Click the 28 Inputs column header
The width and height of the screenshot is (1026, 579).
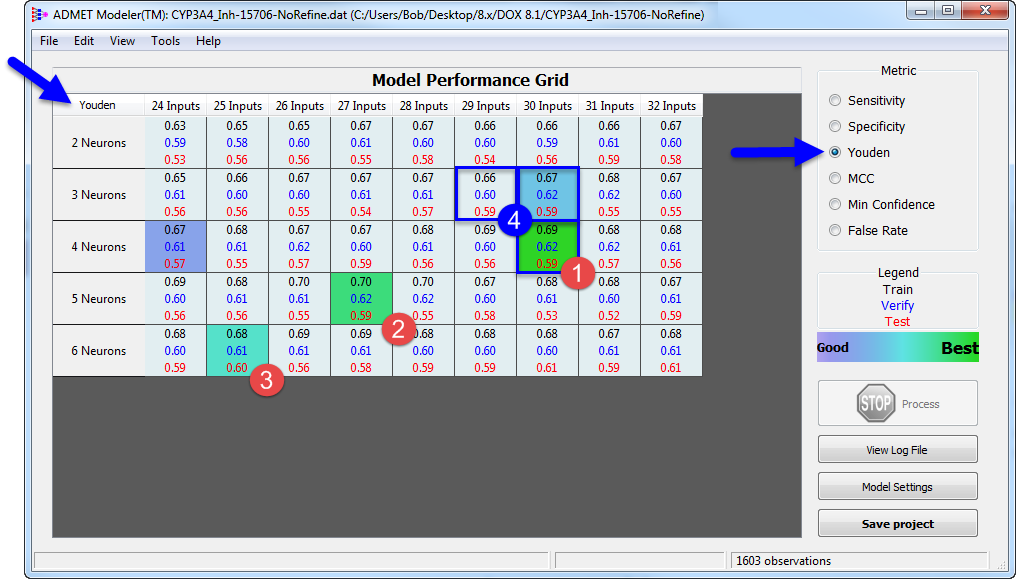423,105
